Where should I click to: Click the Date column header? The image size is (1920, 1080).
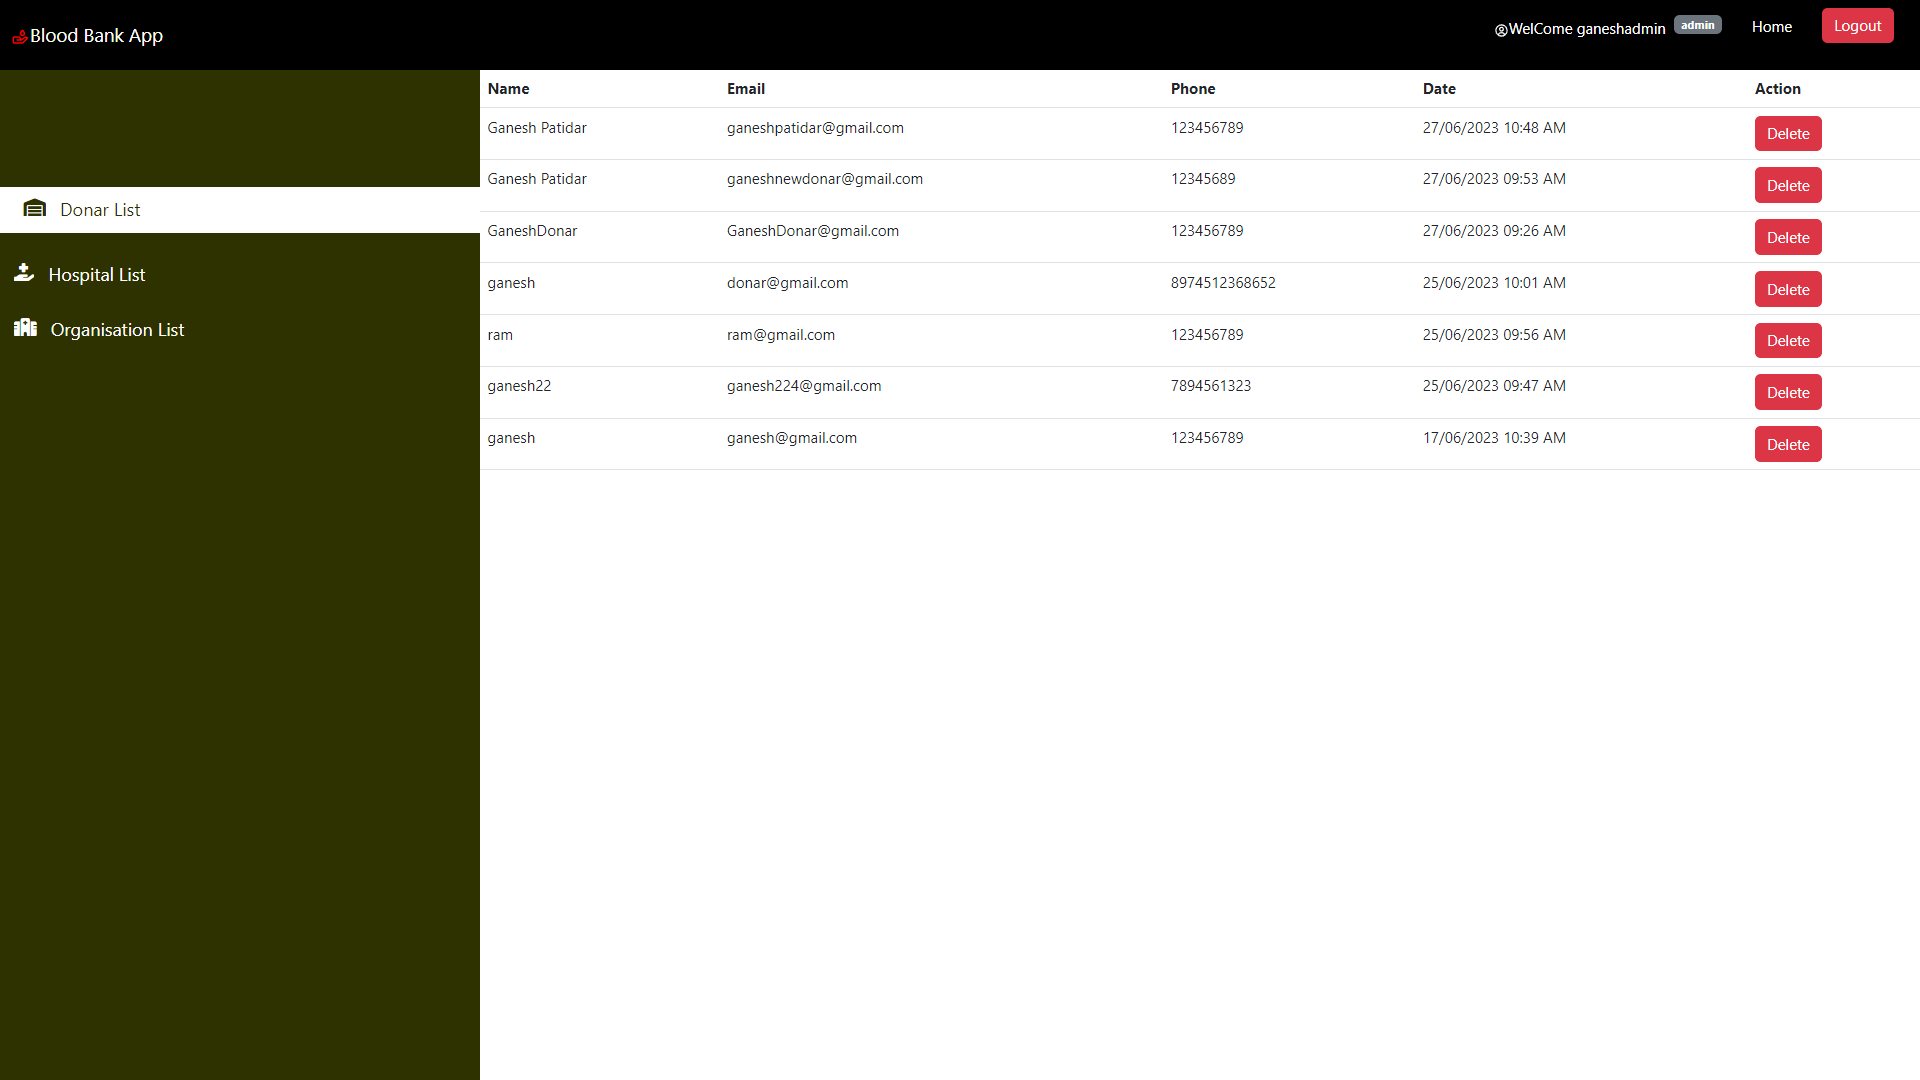click(1439, 88)
